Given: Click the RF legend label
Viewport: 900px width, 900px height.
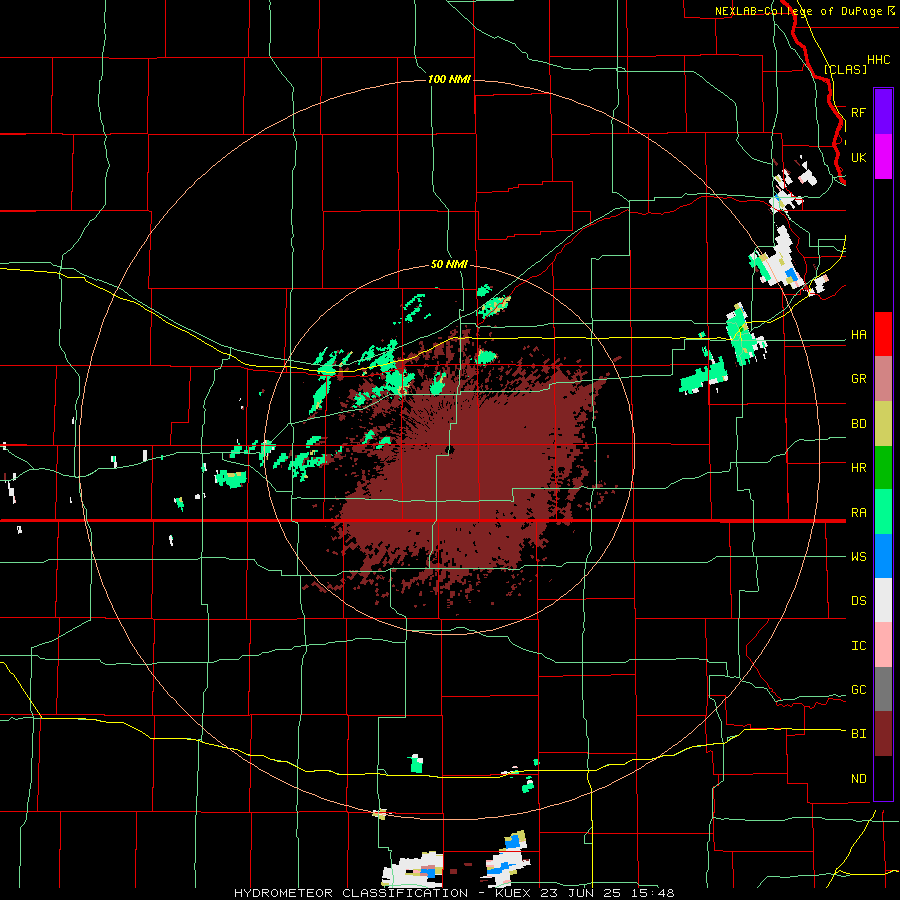Looking at the screenshot, I should (858, 112).
